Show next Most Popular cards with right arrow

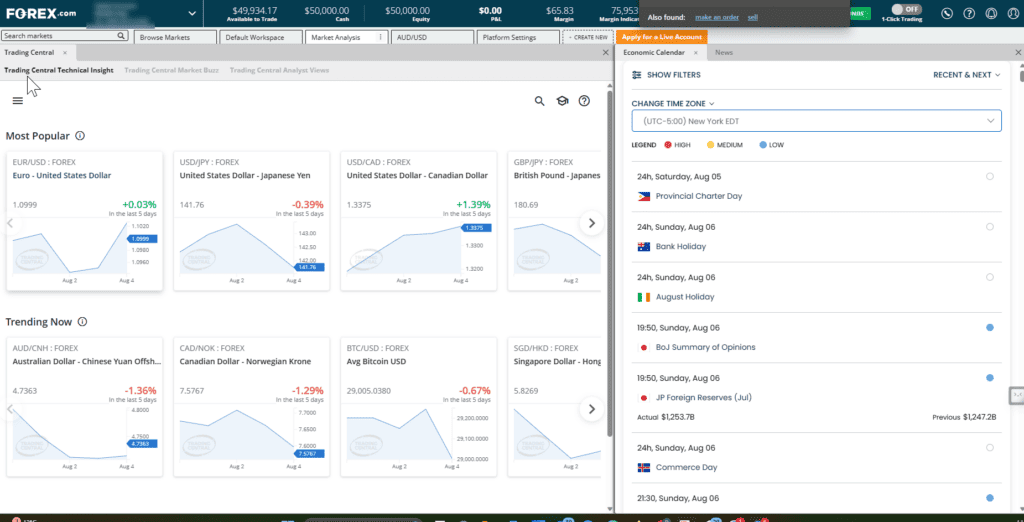592,223
